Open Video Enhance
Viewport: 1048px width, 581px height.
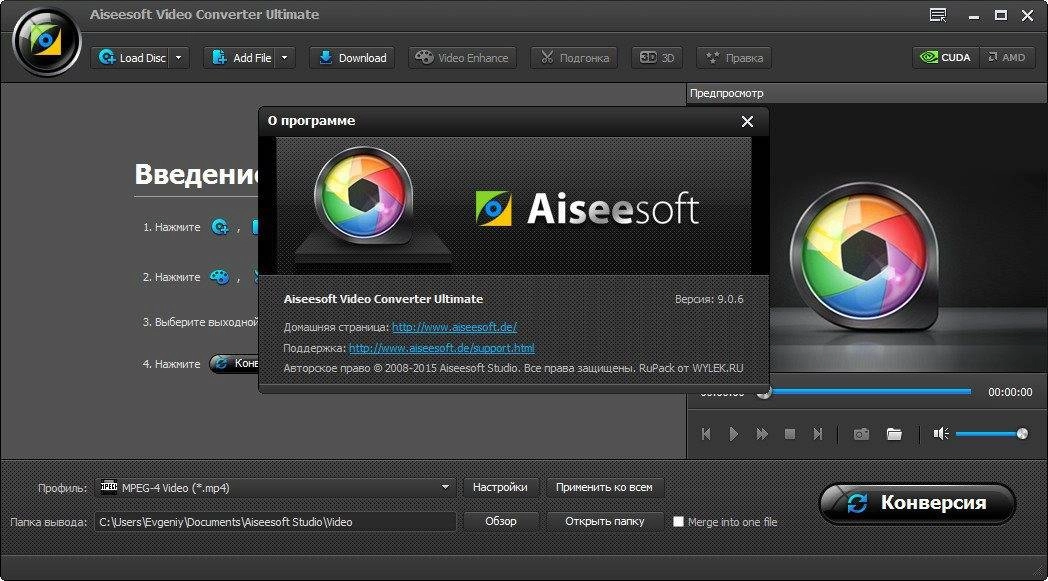pyautogui.click(x=462, y=57)
